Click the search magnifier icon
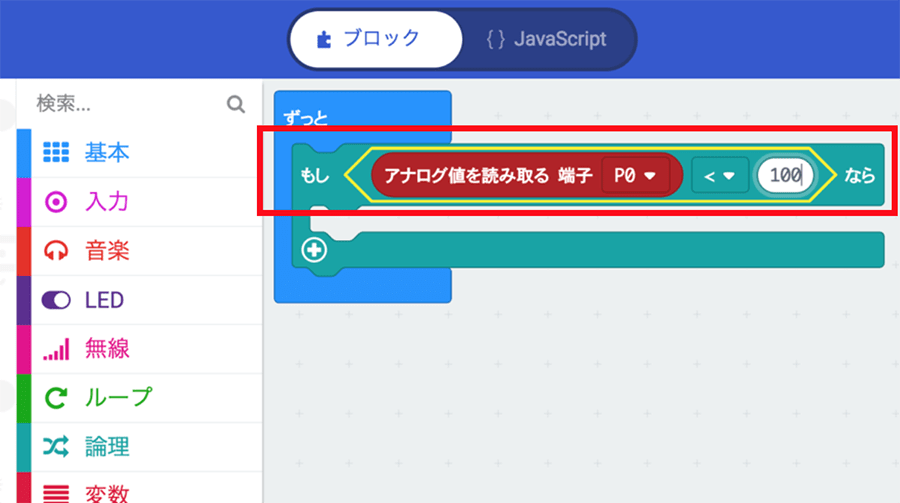 click(236, 103)
